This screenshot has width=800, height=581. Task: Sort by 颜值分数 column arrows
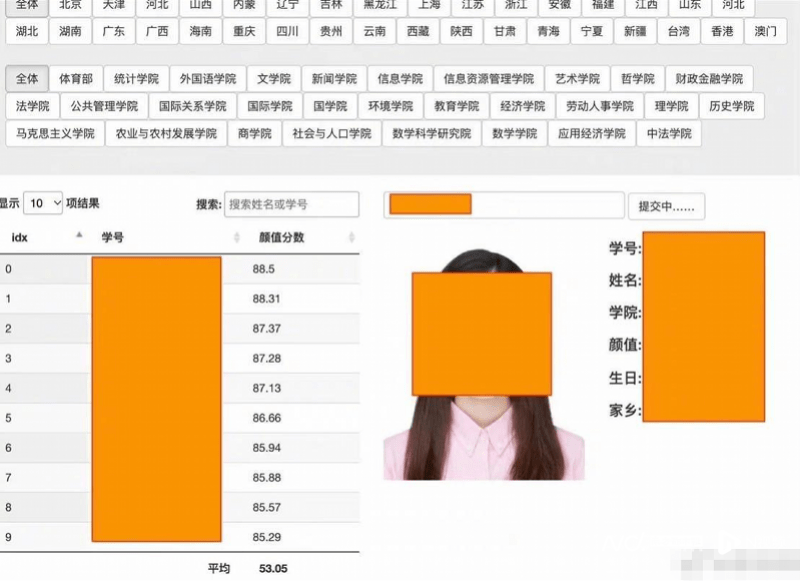tap(352, 237)
